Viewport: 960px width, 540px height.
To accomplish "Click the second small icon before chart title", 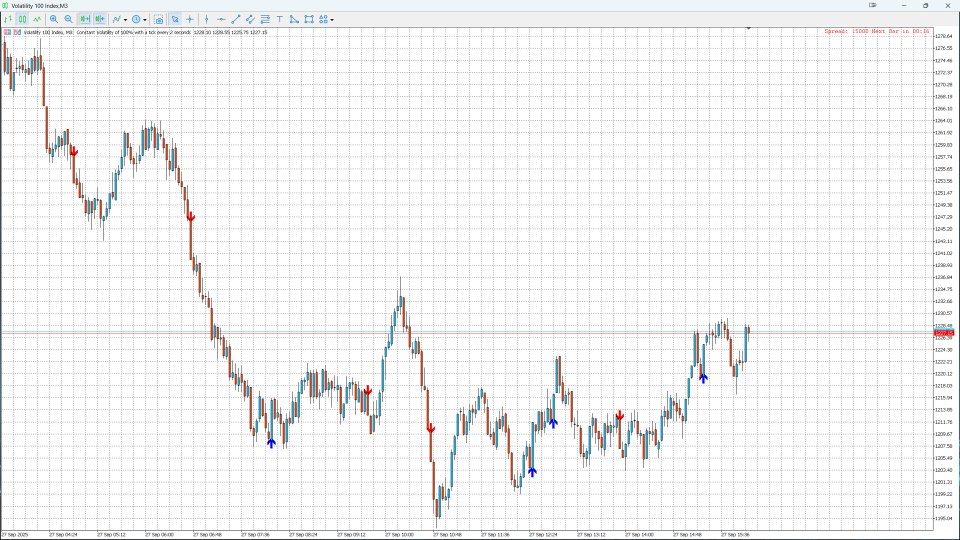I will [x=17, y=32].
